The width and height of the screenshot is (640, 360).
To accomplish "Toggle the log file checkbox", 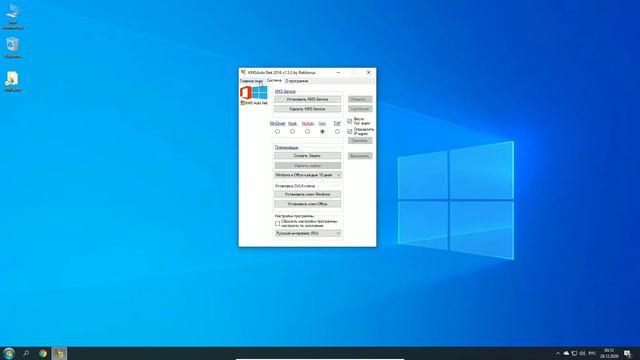I will tap(350, 121).
